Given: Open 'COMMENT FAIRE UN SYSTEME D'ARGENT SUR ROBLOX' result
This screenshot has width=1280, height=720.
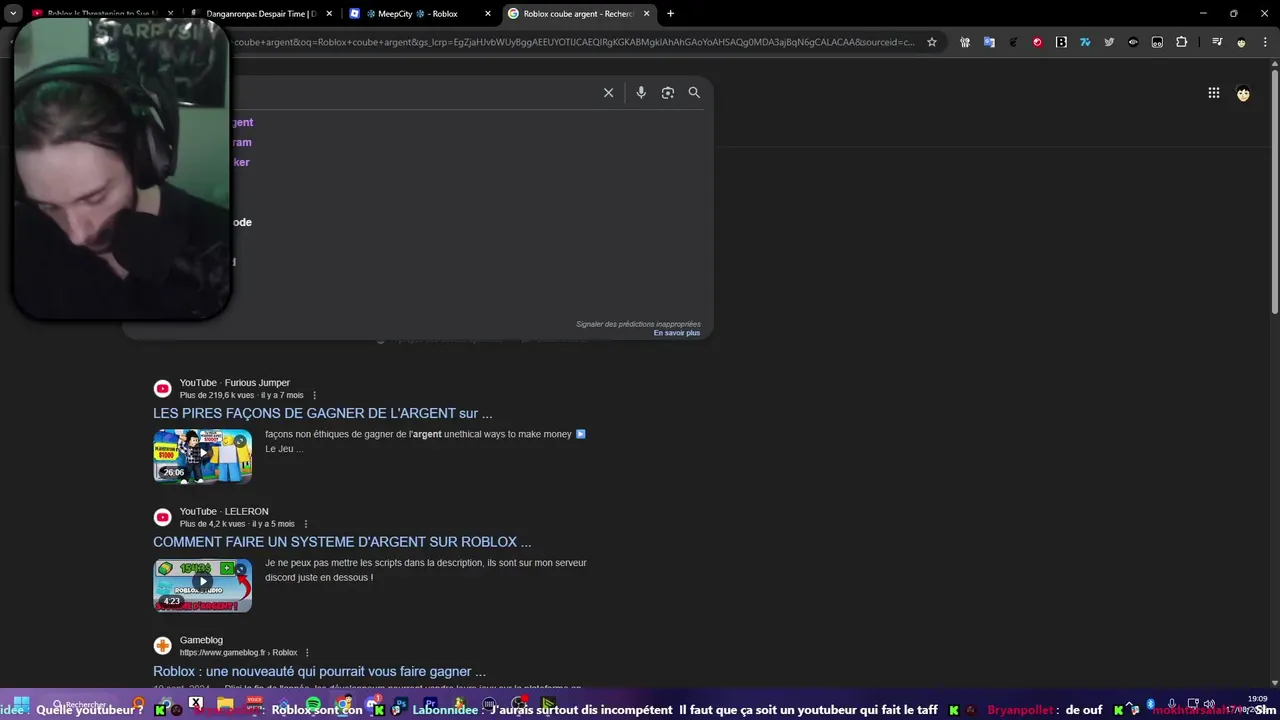Looking at the screenshot, I should click(x=342, y=542).
